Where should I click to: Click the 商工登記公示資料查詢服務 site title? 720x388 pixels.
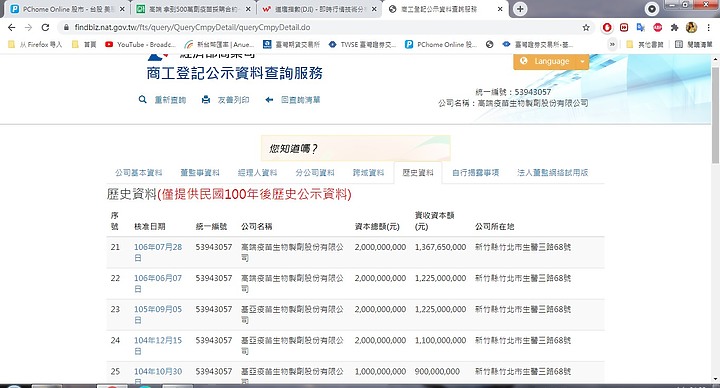click(x=235, y=73)
